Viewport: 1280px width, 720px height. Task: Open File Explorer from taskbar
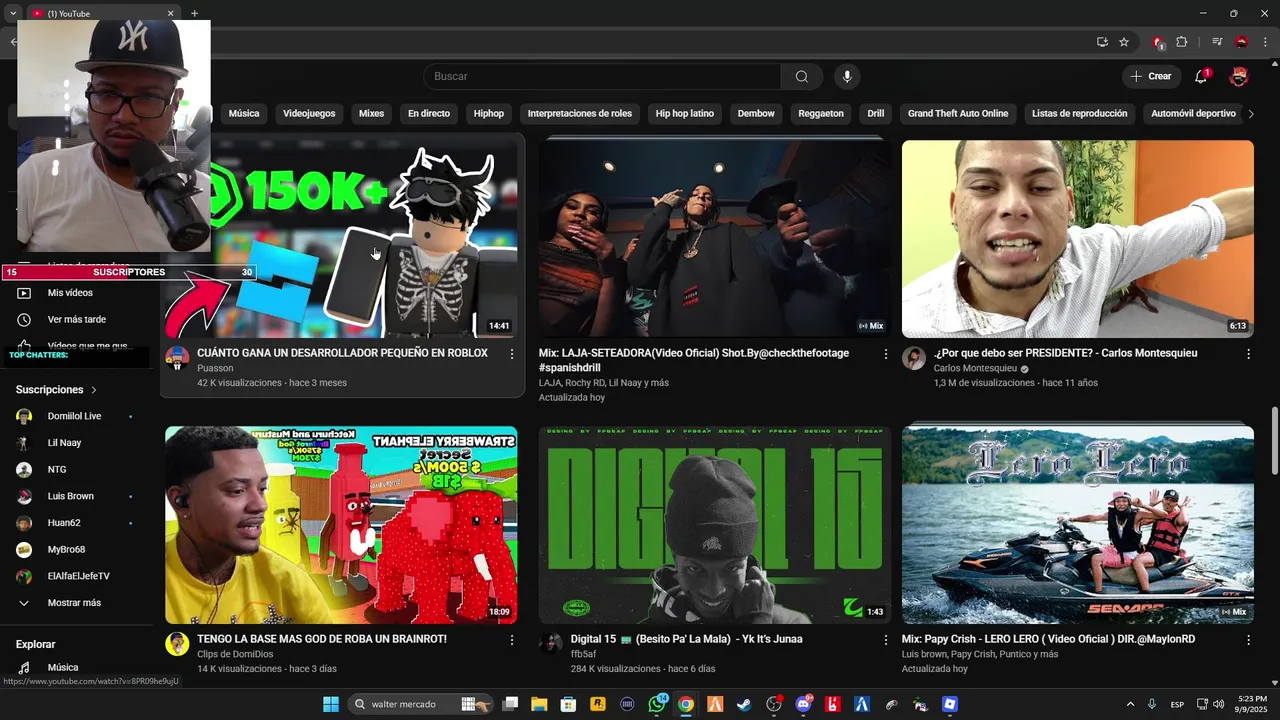[539, 704]
